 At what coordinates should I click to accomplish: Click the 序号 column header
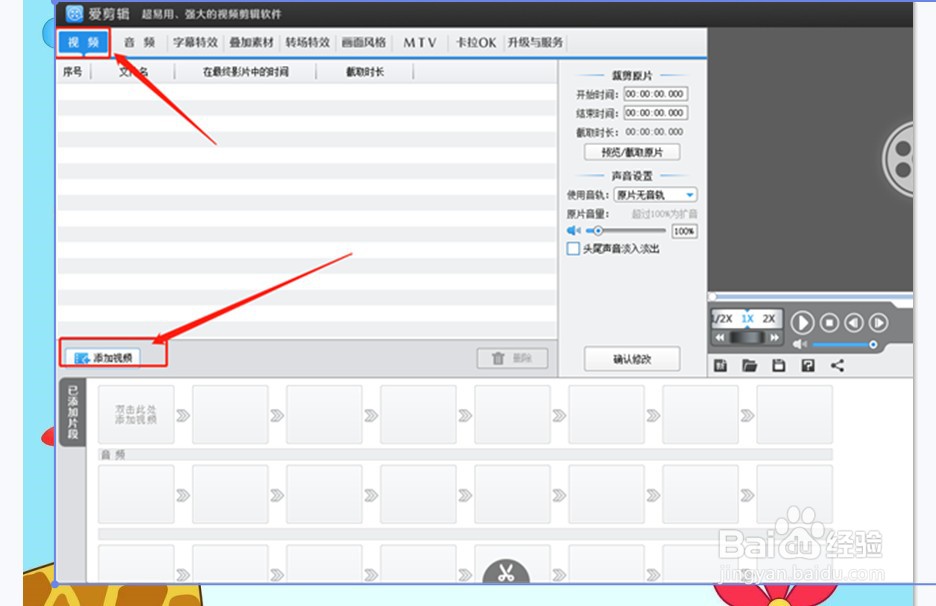click(x=73, y=72)
